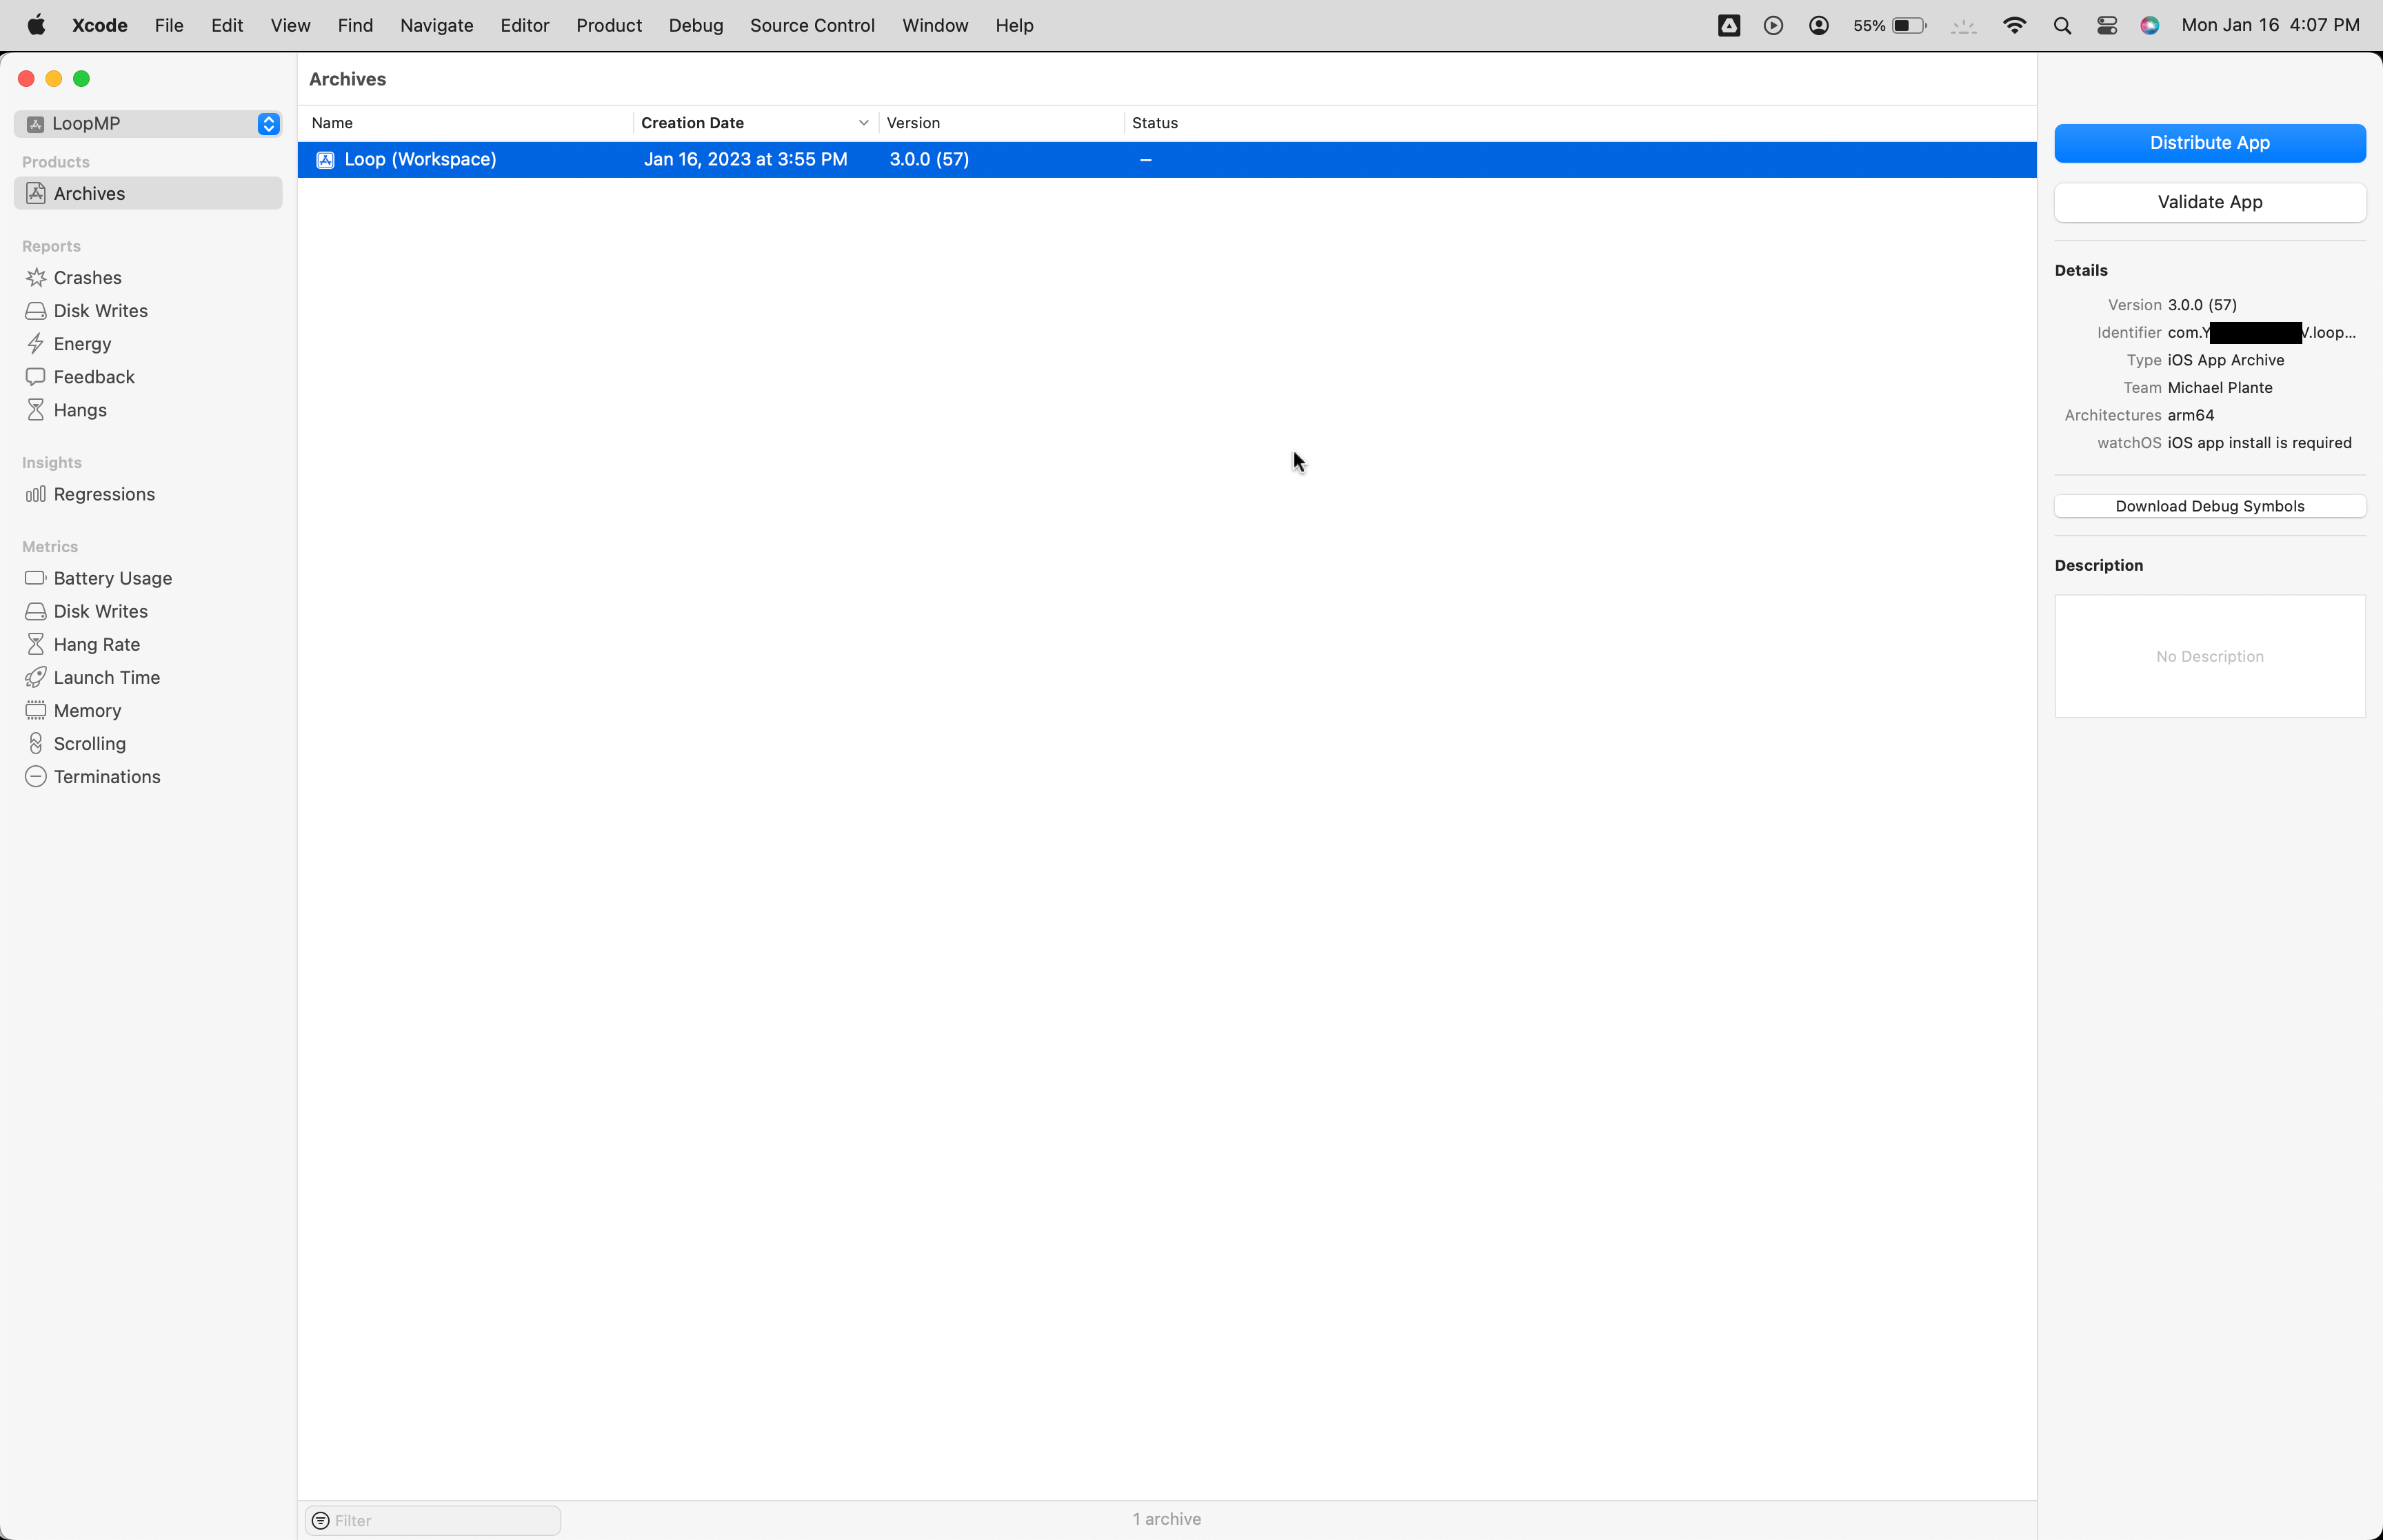Open Control Center in menu bar
Screen dimensions: 2383x1540
click(x=2107, y=25)
